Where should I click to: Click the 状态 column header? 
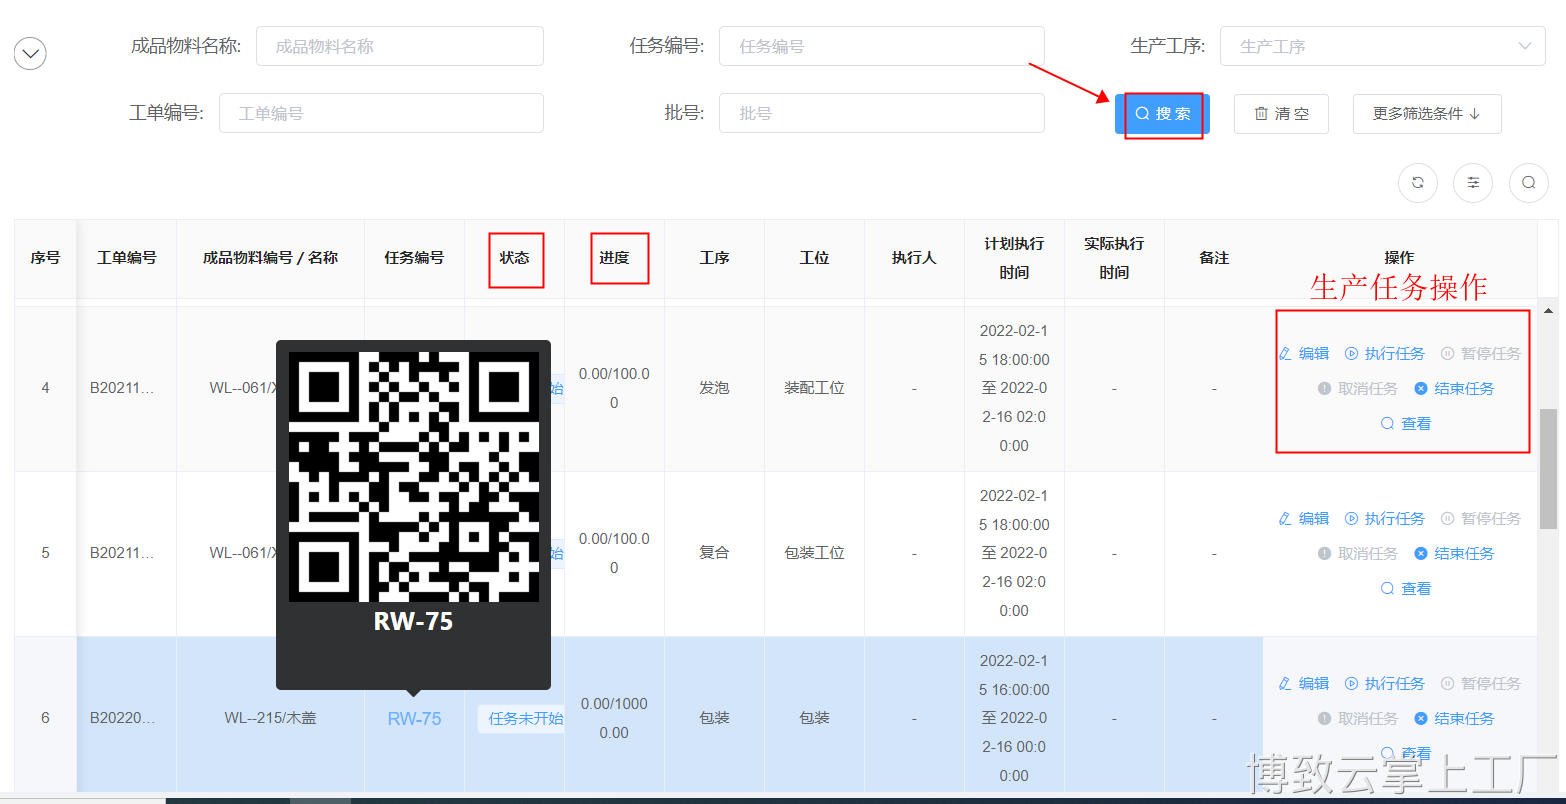tap(515, 258)
